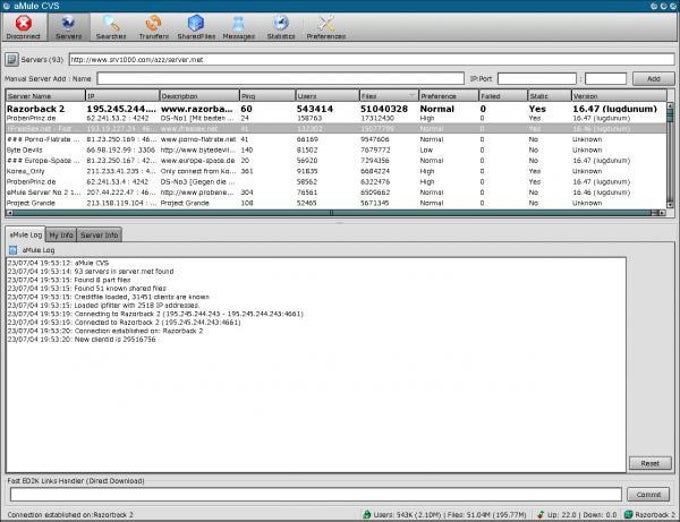Open the Statistics toolbar section
Image resolution: width=680 pixels, height=522 pixels.
click(281, 27)
